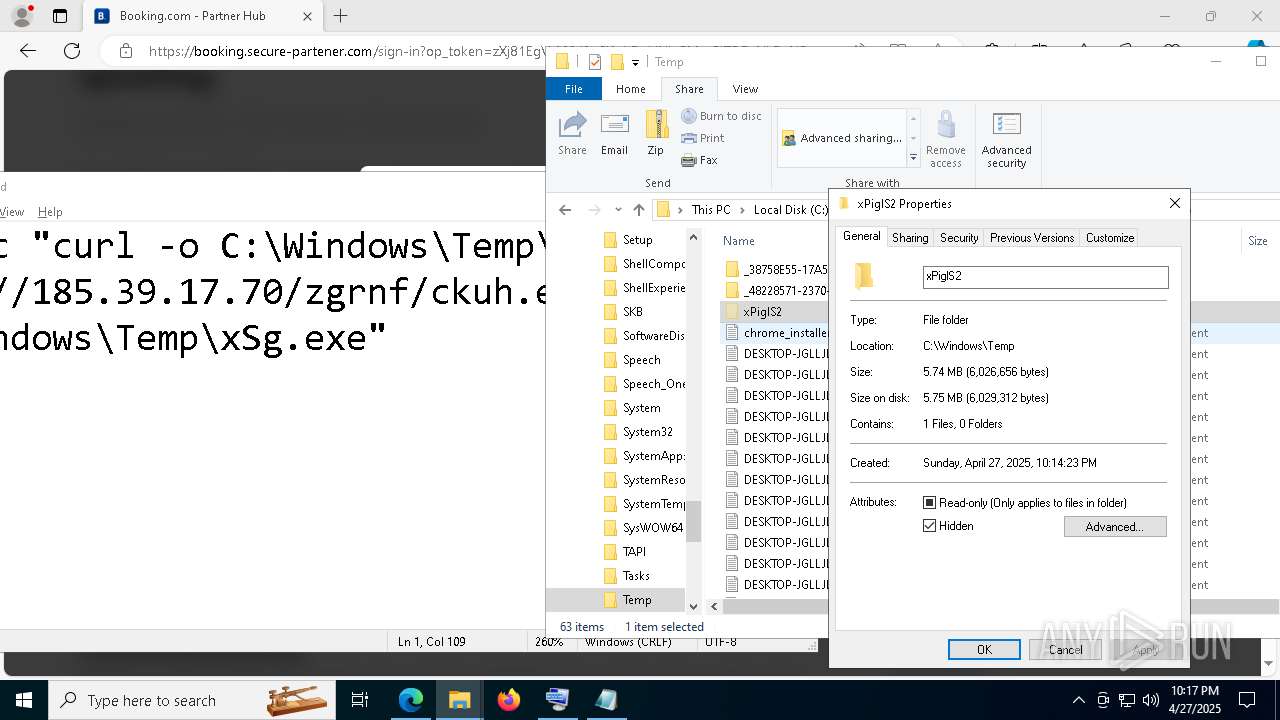Viewport: 1280px width, 720px height.
Task: Click This PC in the address breadcrumb
Action: 711,210
